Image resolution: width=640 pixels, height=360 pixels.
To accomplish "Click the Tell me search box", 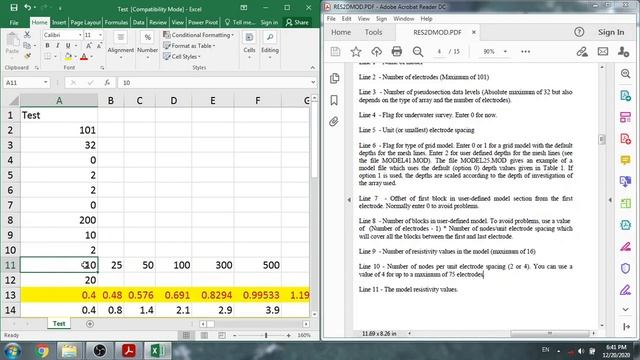I will [240, 22].
